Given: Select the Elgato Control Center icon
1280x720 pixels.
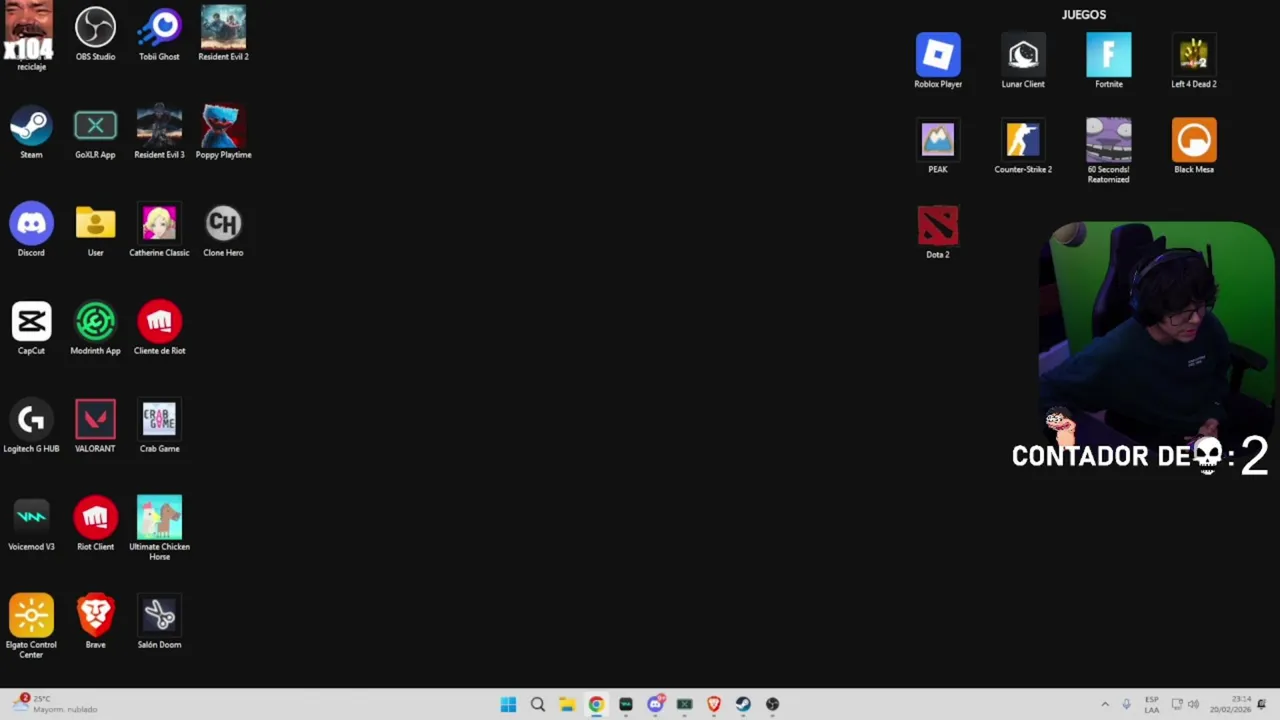Looking at the screenshot, I should click(31, 626).
